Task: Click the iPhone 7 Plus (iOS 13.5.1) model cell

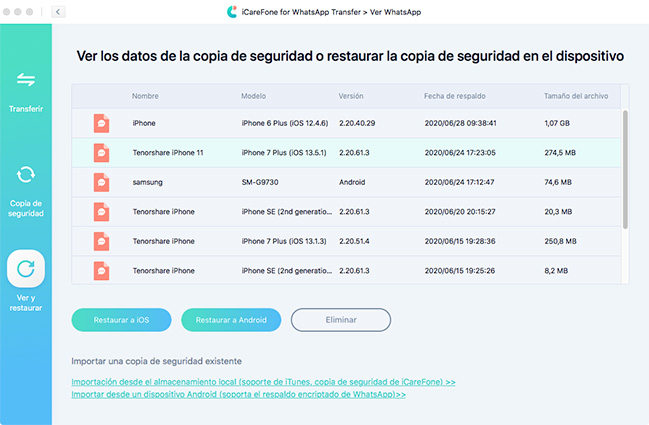Action: (284, 153)
